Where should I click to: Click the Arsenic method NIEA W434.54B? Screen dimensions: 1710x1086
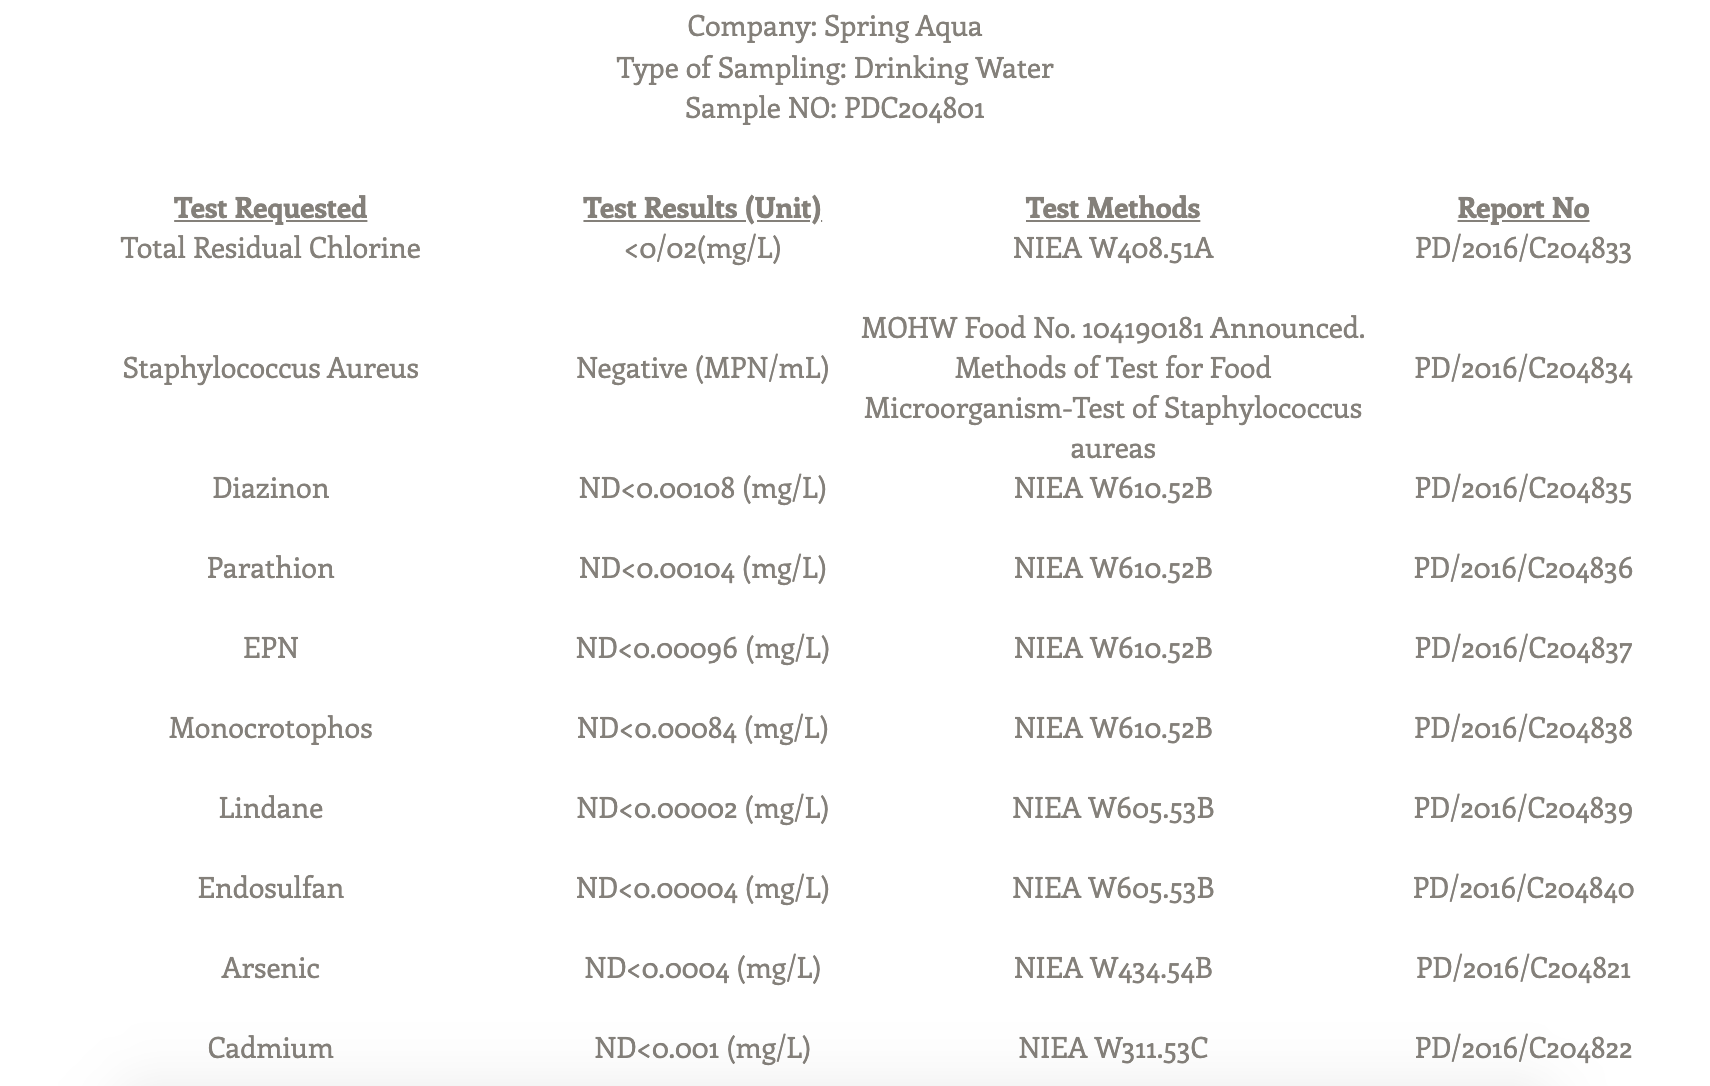pyautogui.click(x=1112, y=968)
